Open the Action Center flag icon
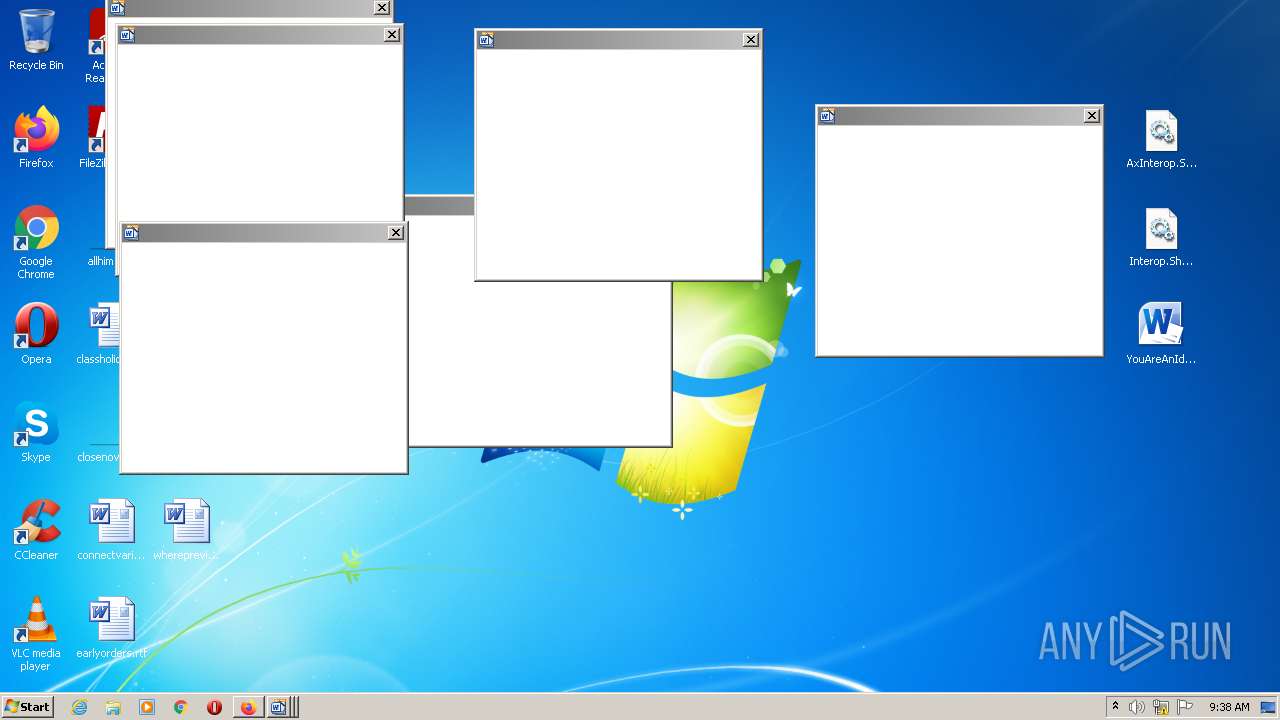The image size is (1280, 720). tap(1185, 707)
